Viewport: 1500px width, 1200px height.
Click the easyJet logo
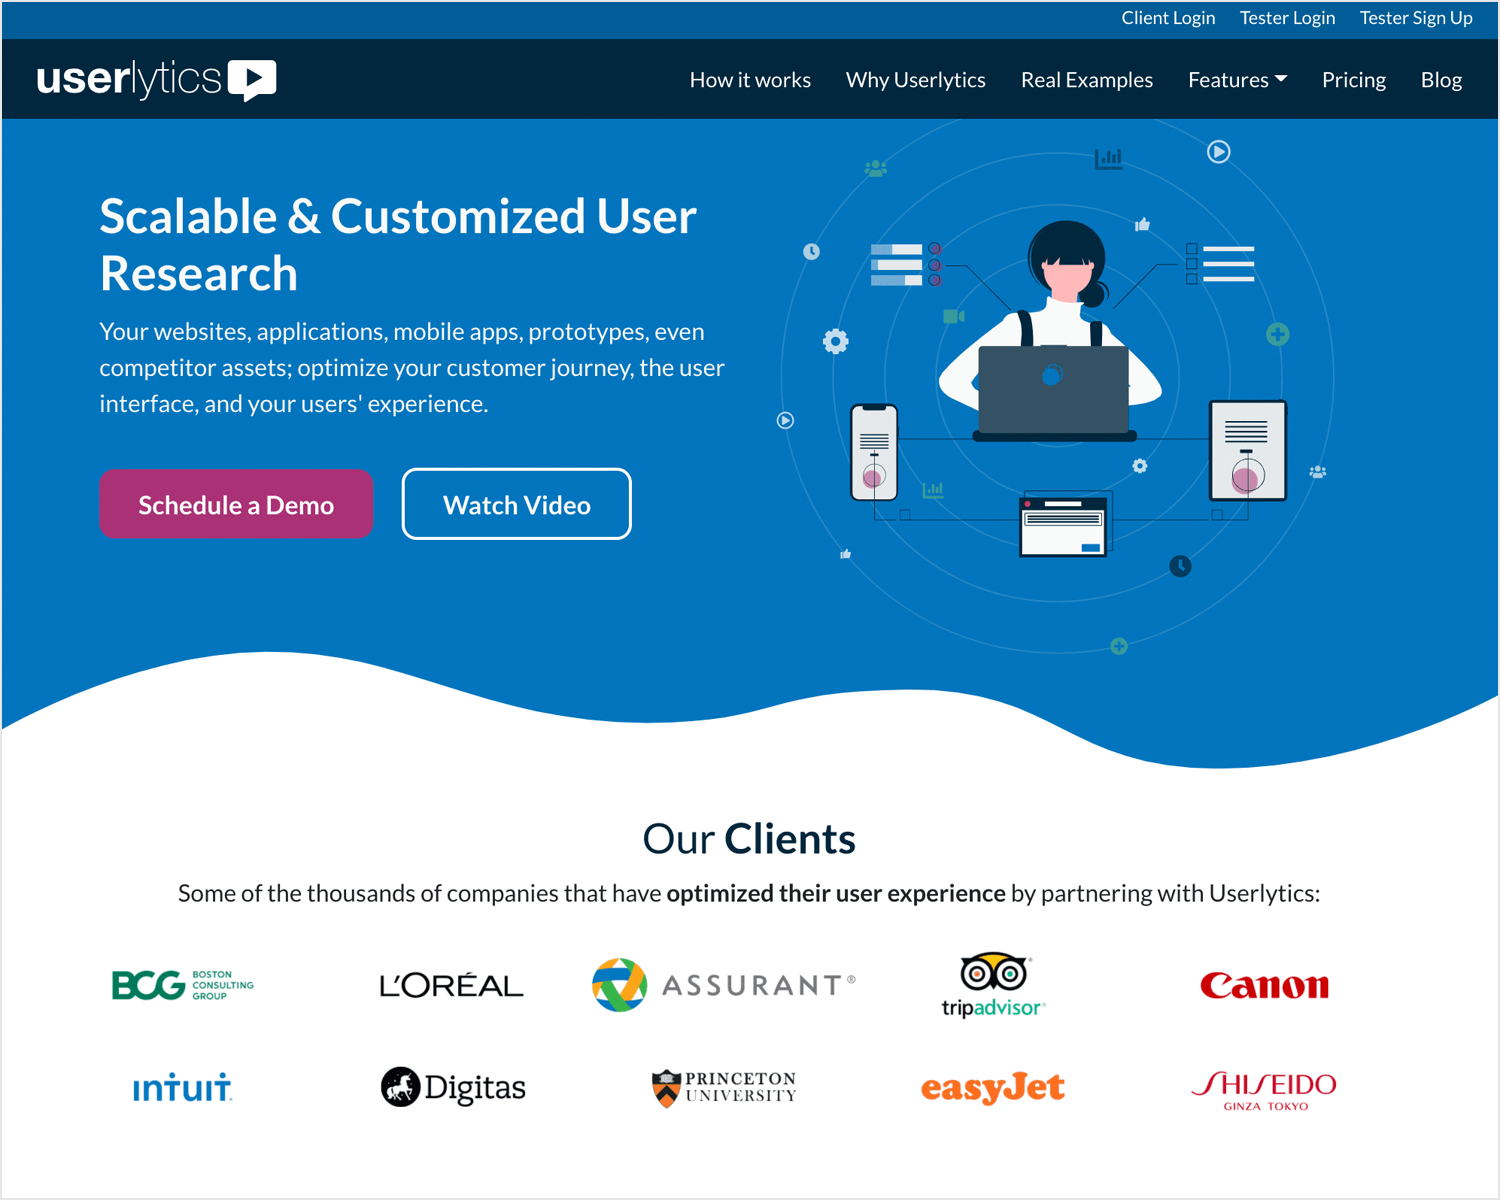click(x=993, y=1088)
